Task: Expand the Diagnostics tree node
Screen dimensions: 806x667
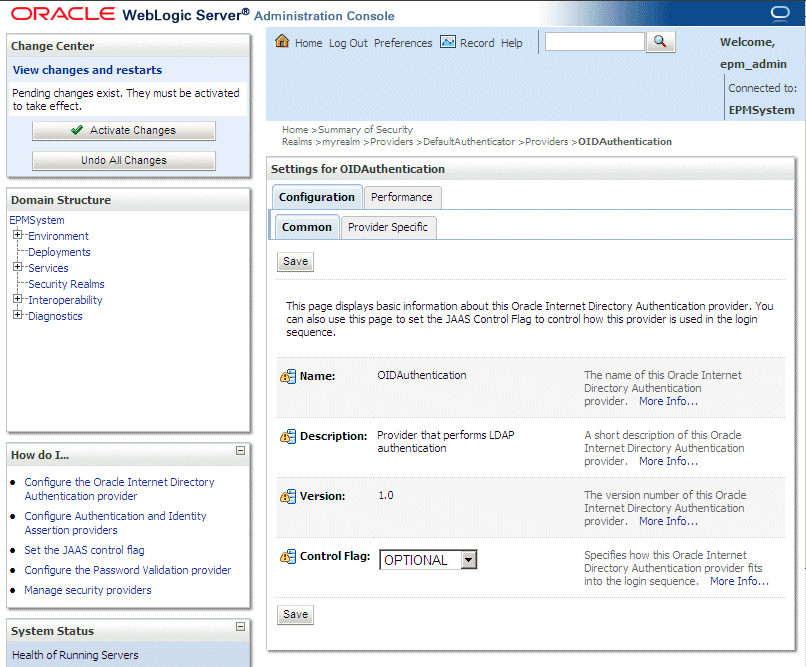Action: 17,314
